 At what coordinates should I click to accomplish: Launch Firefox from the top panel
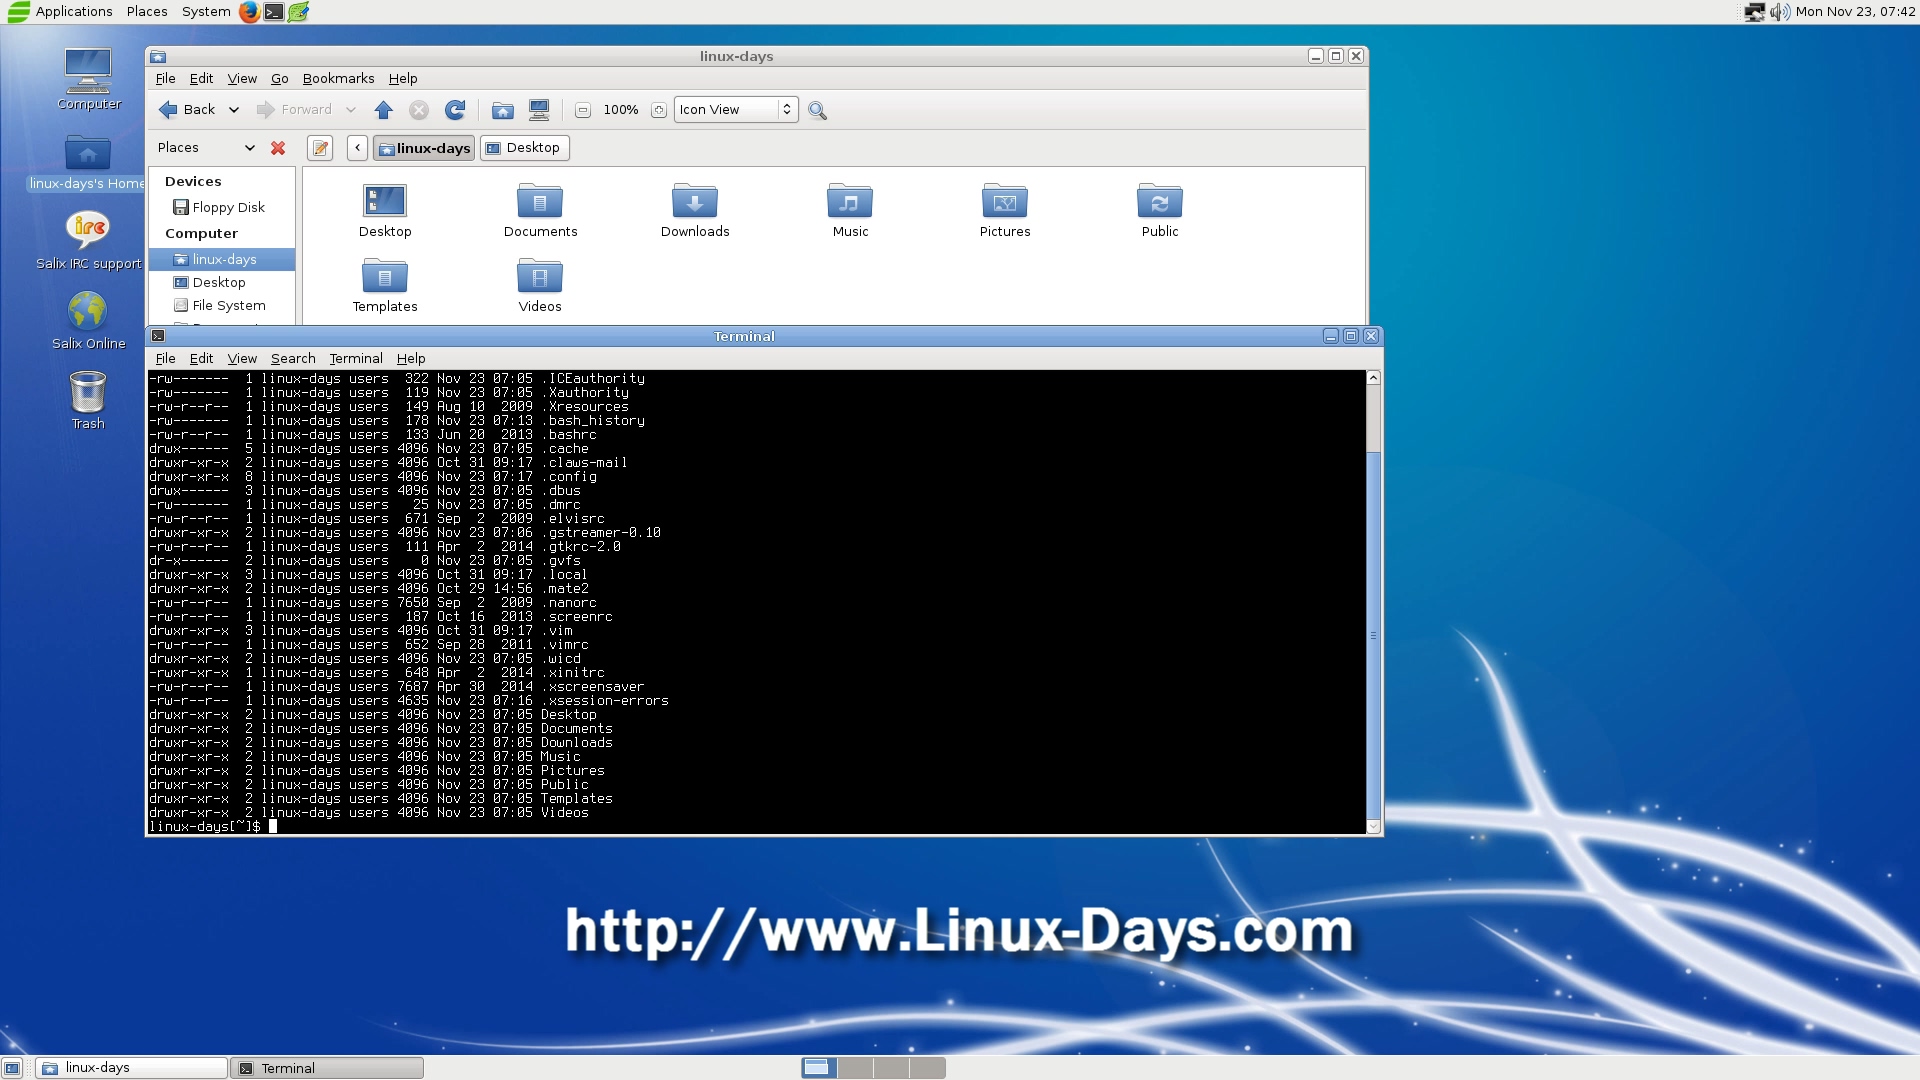[x=249, y=12]
